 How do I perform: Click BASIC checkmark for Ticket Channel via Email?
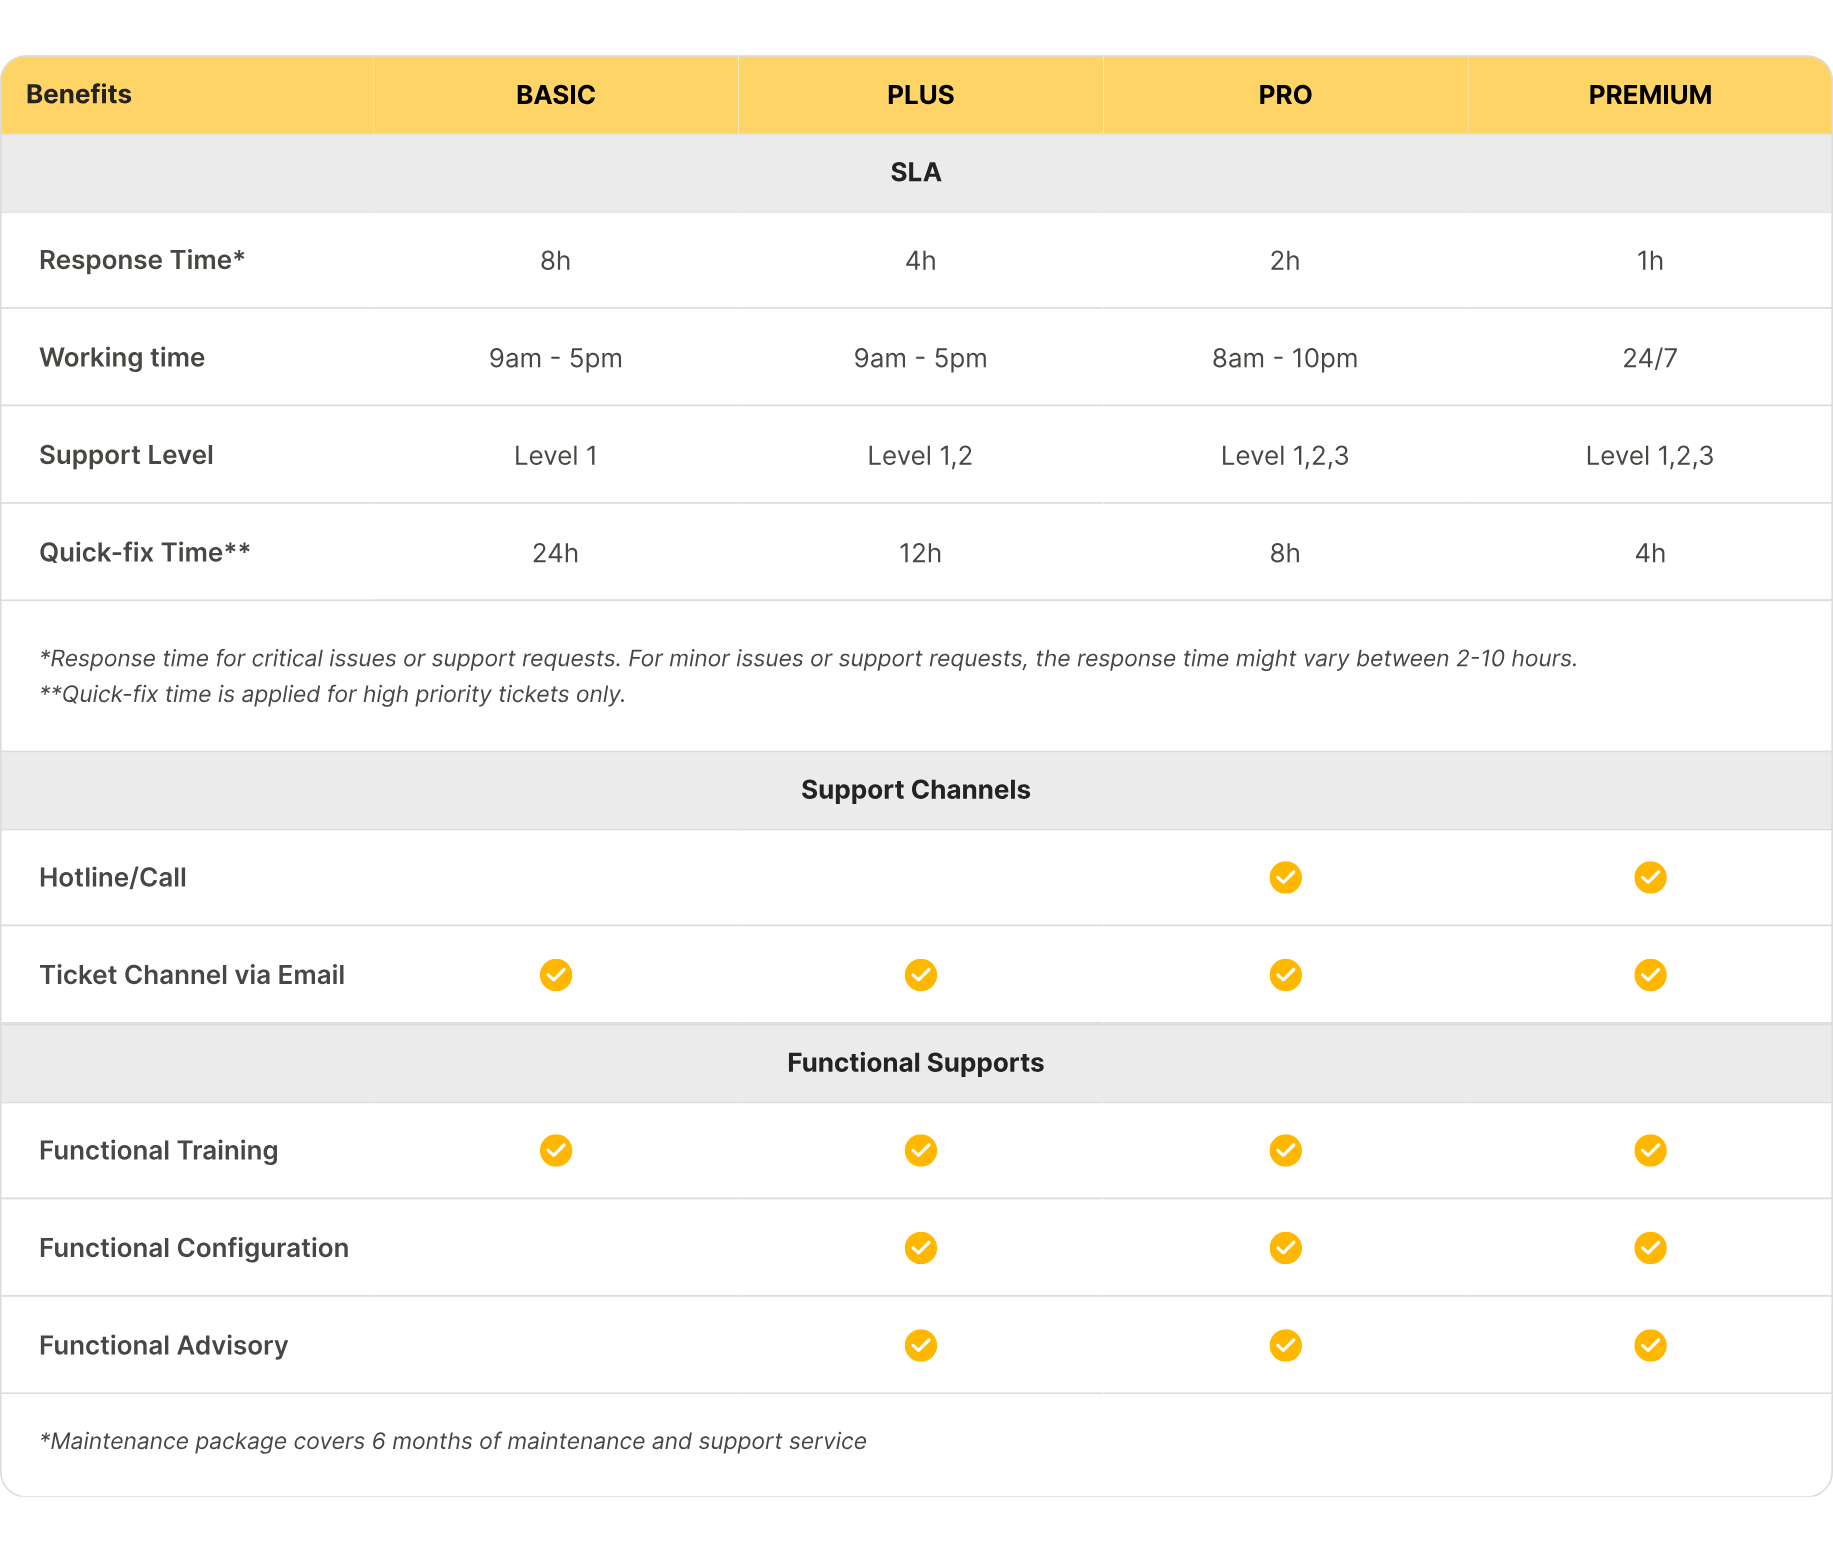556,975
